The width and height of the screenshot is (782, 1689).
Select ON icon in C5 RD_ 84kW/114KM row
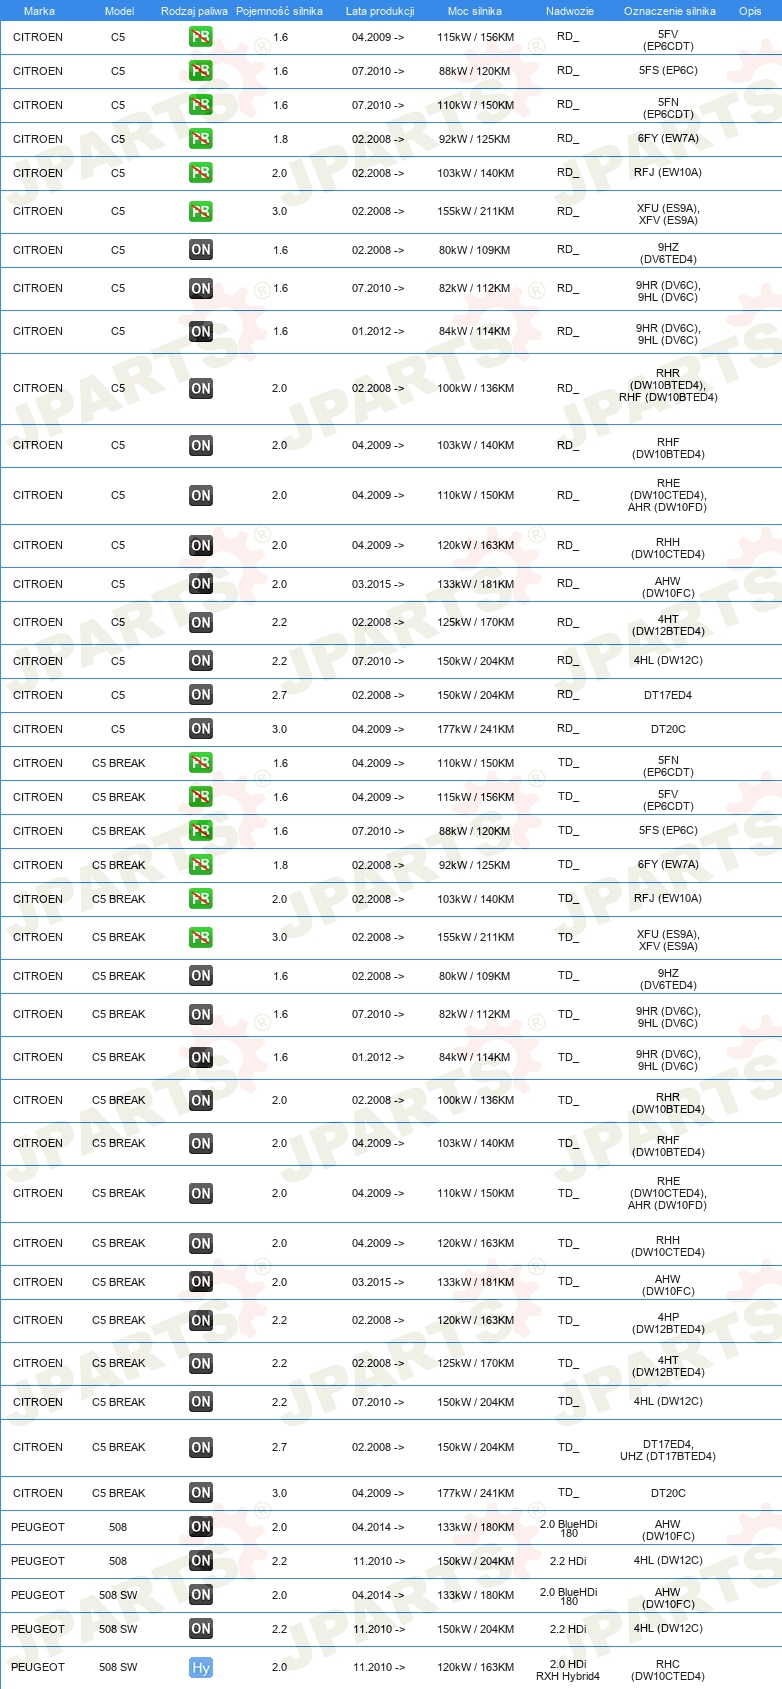(201, 332)
